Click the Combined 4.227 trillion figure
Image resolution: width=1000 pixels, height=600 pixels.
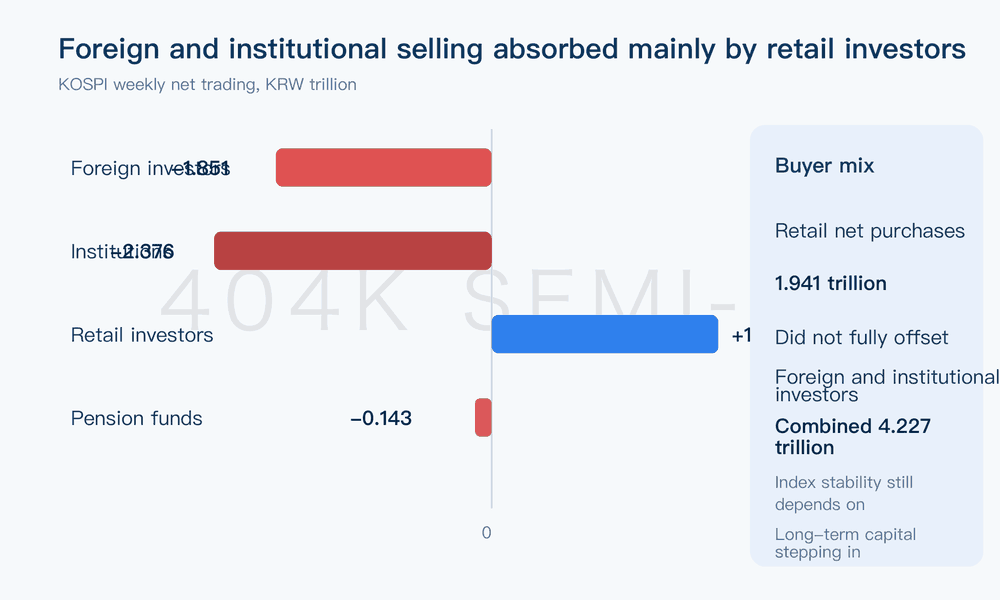tap(853, 437)
